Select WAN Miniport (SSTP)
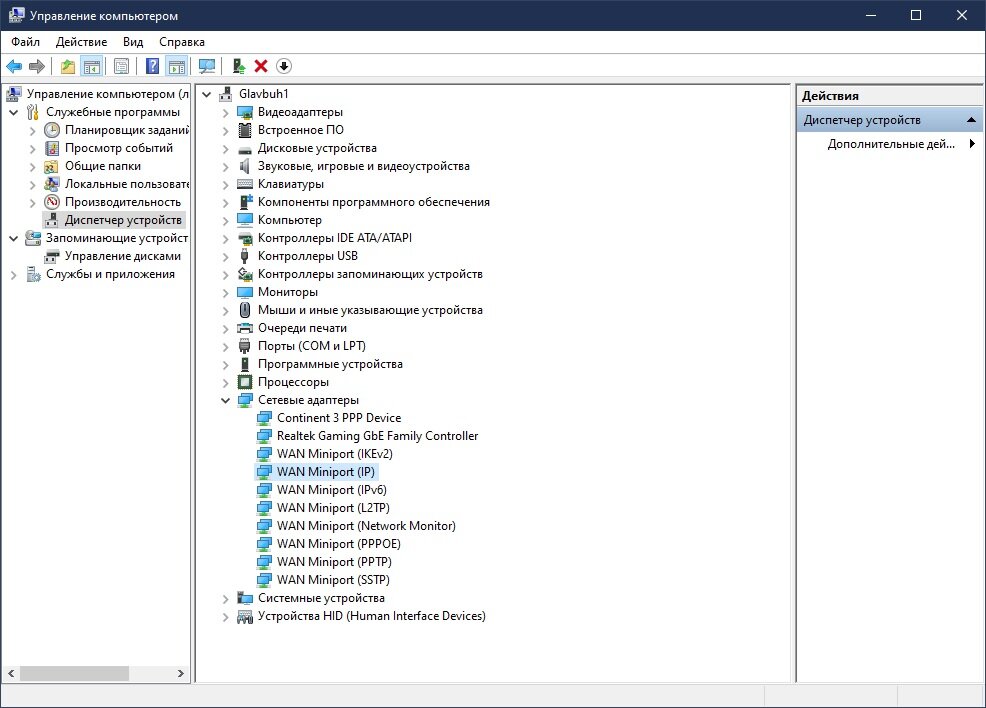 (x=333, y=580)
